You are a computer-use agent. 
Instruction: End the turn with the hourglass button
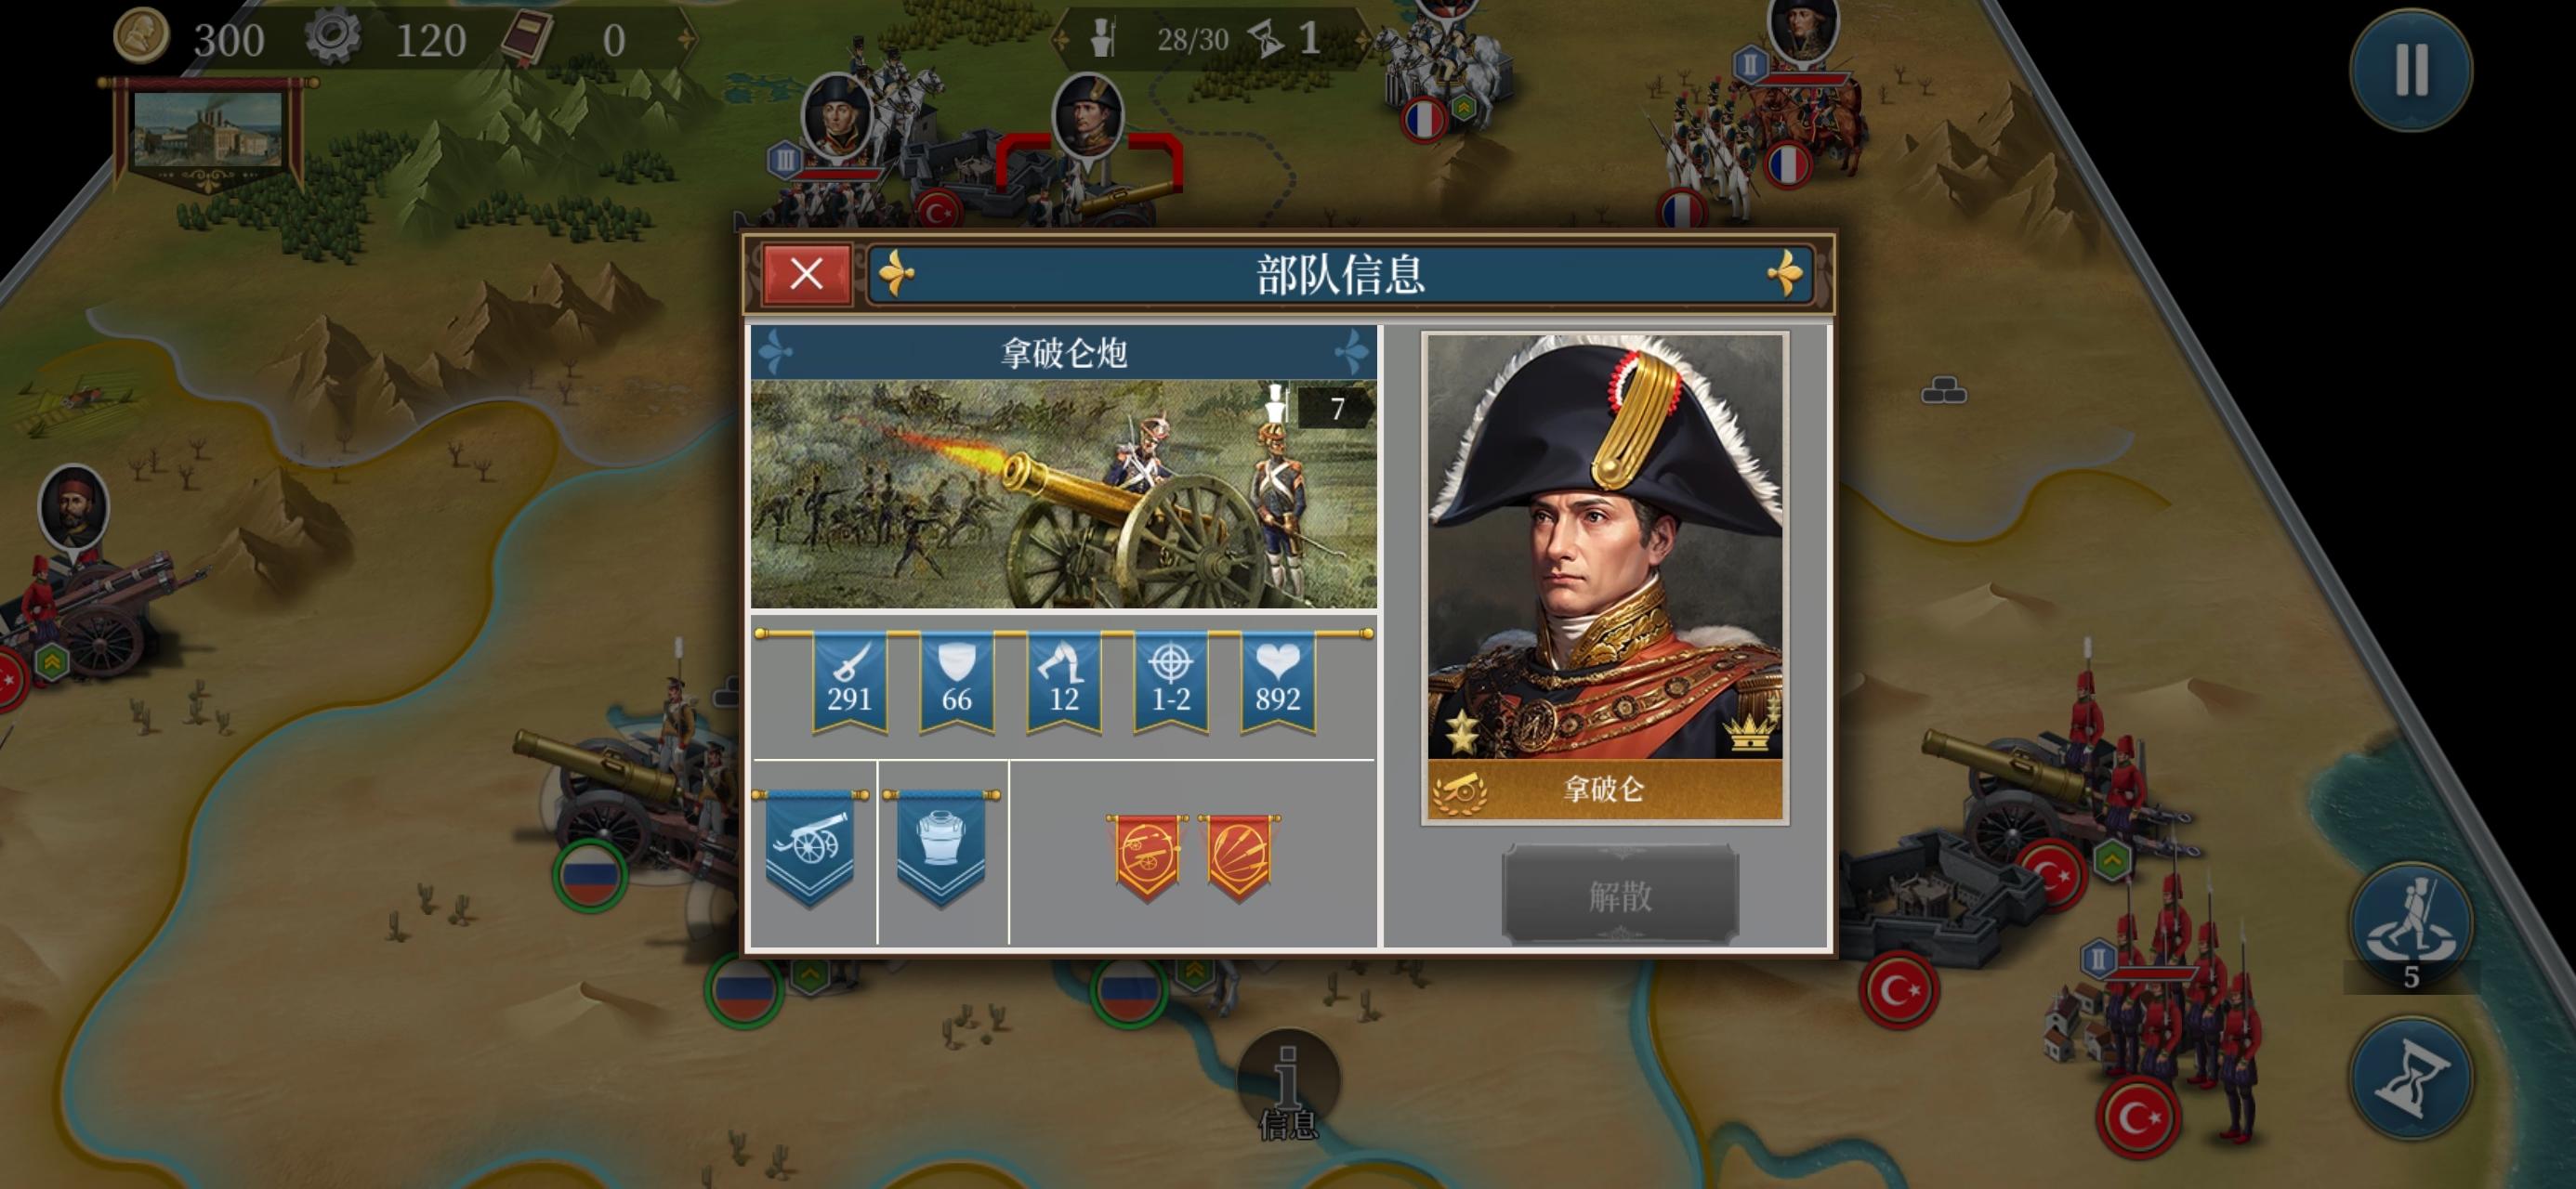point(2411,1078)
